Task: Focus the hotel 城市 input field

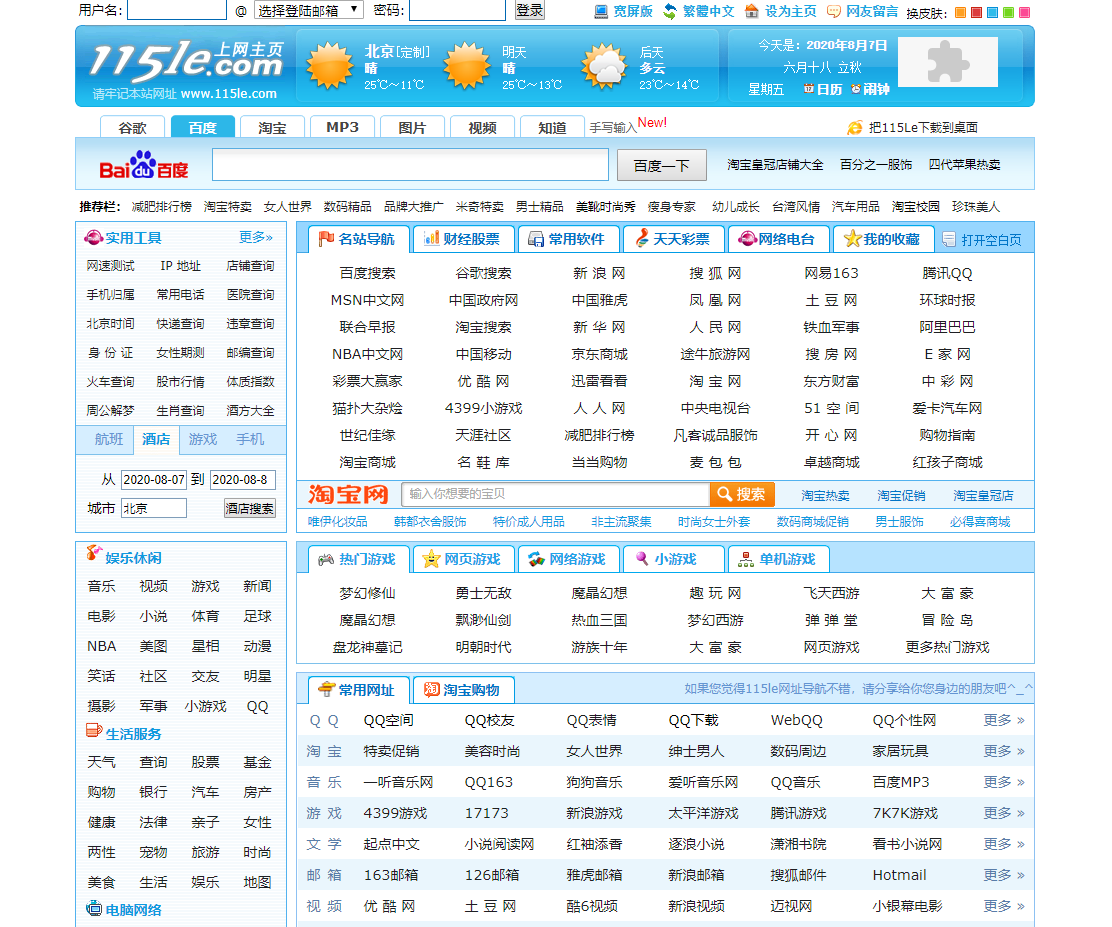Action: (154, 509)
